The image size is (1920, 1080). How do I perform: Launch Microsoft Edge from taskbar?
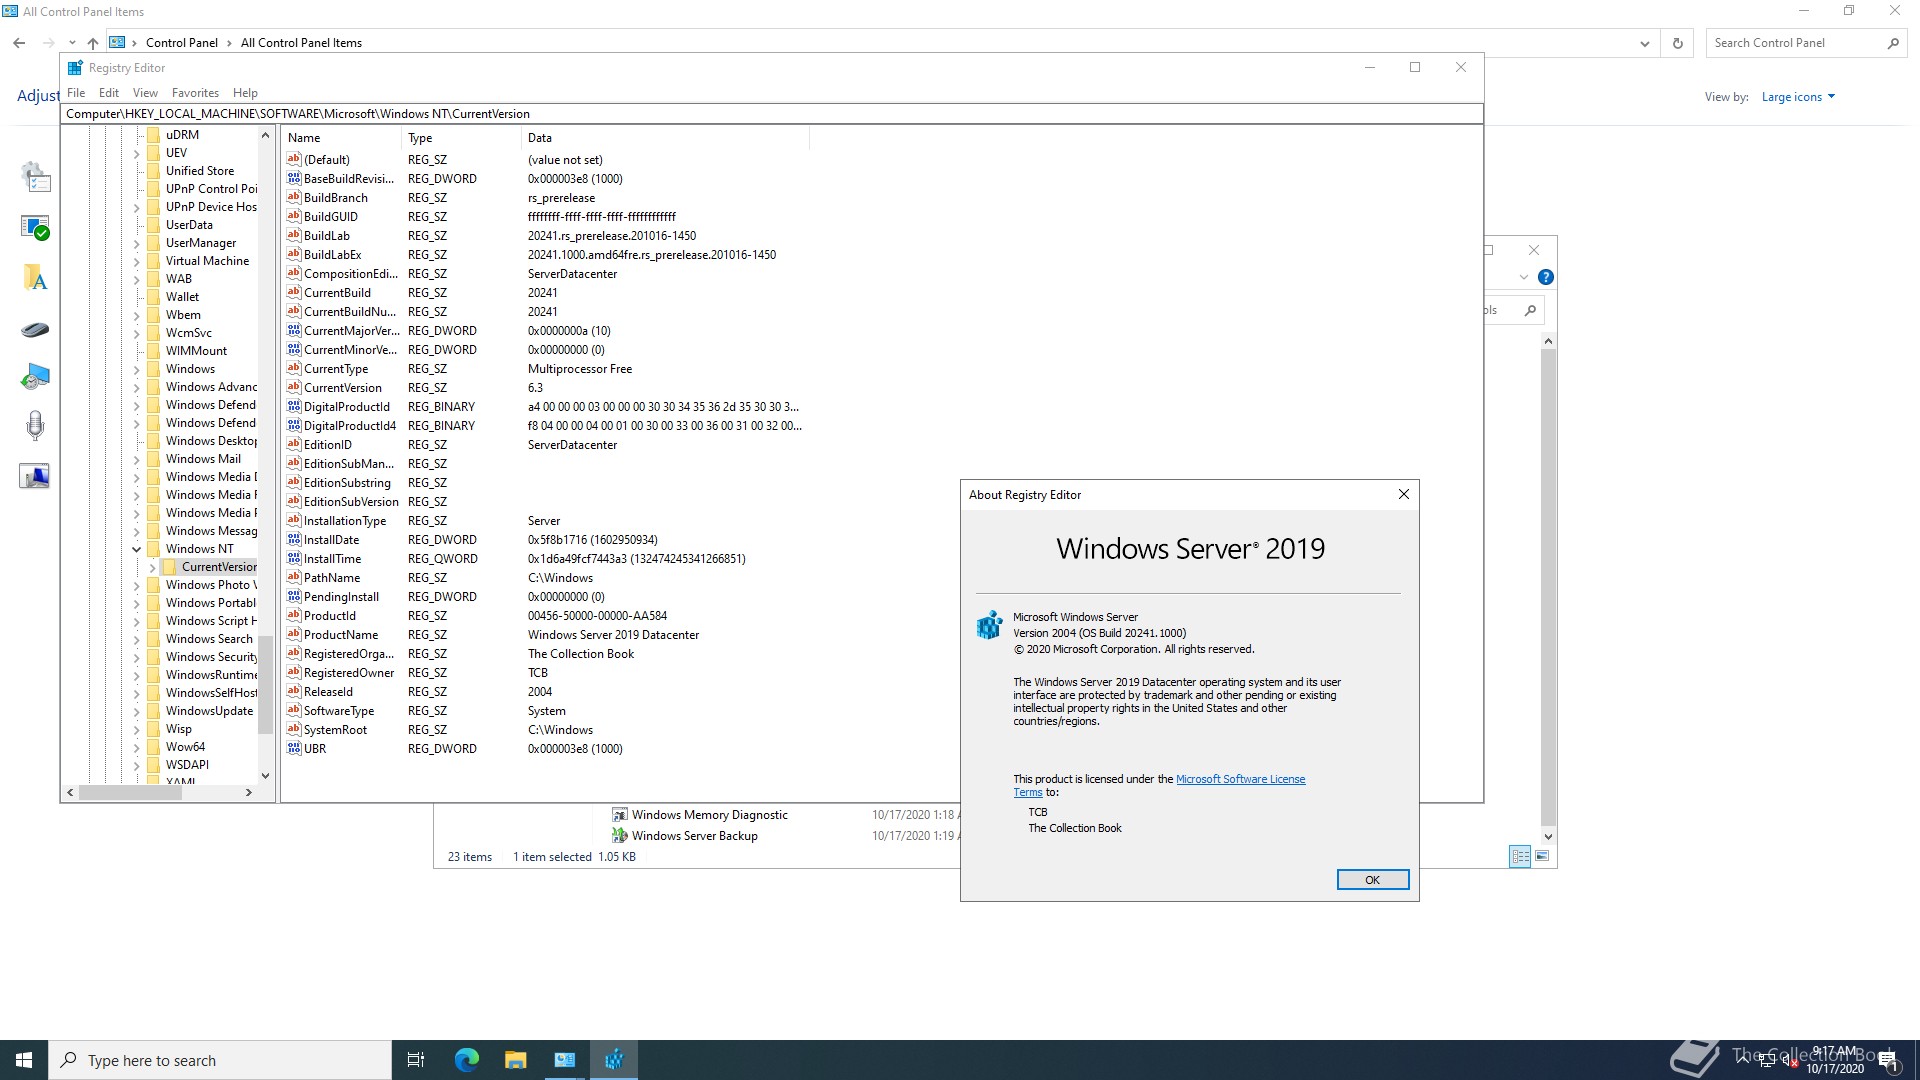coord(466,1060)
